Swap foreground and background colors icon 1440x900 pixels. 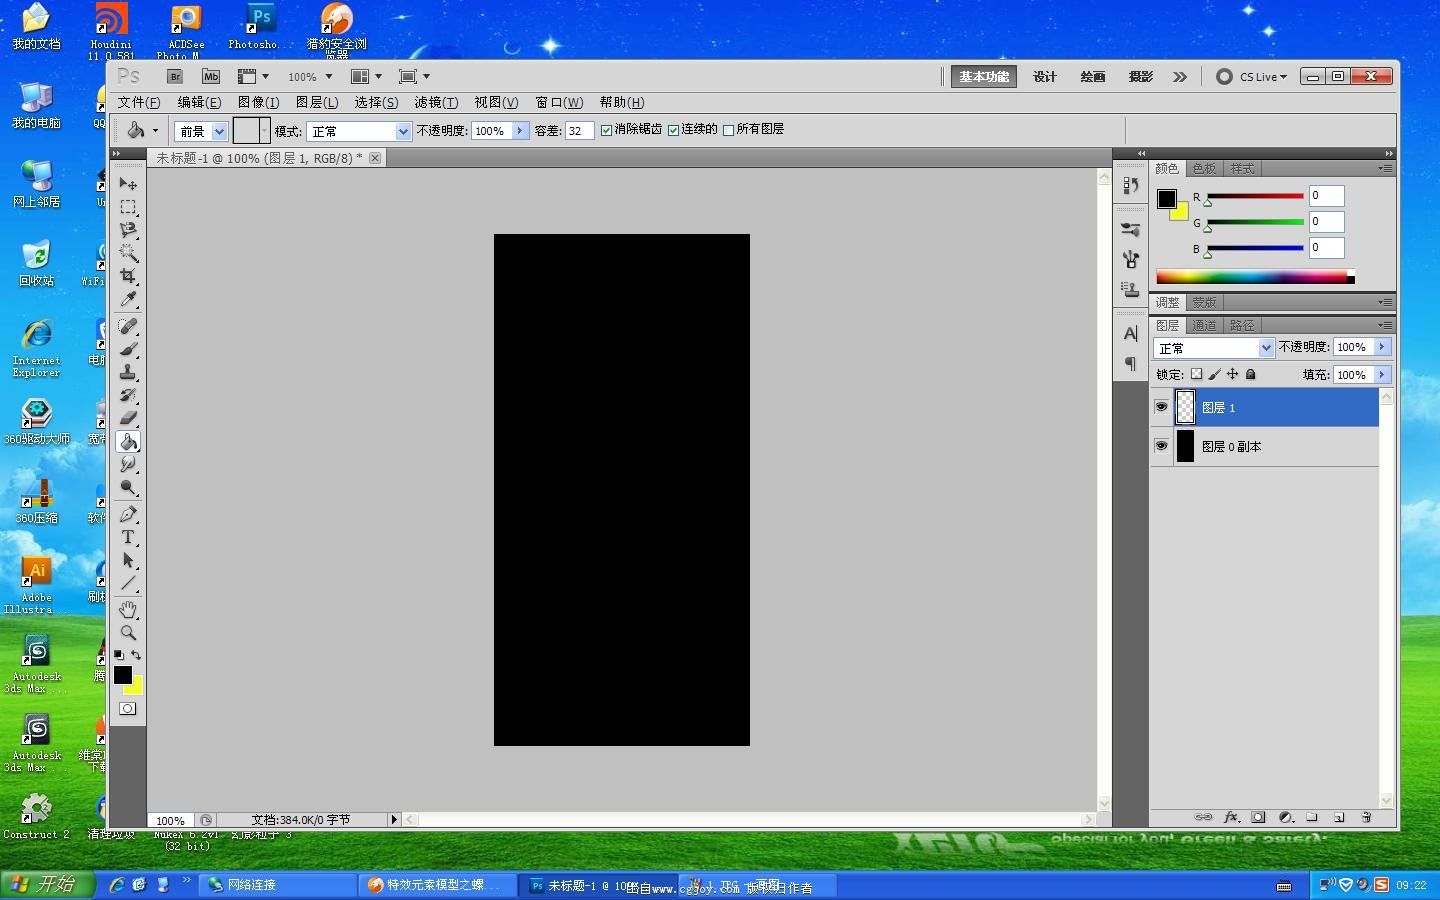136,655
